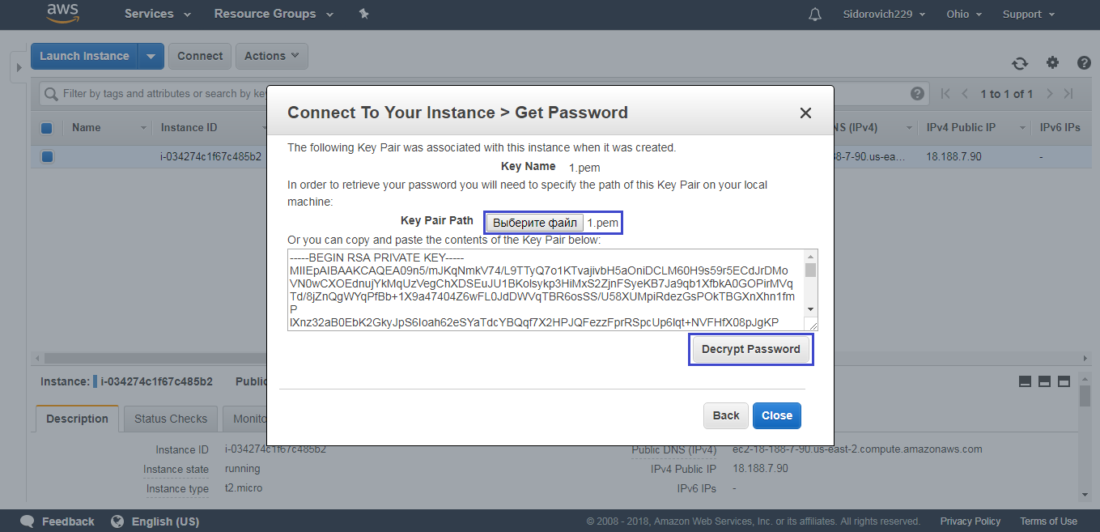Refresh the instance list
Screen dimensions: 1100x532
coord(1019,63)
